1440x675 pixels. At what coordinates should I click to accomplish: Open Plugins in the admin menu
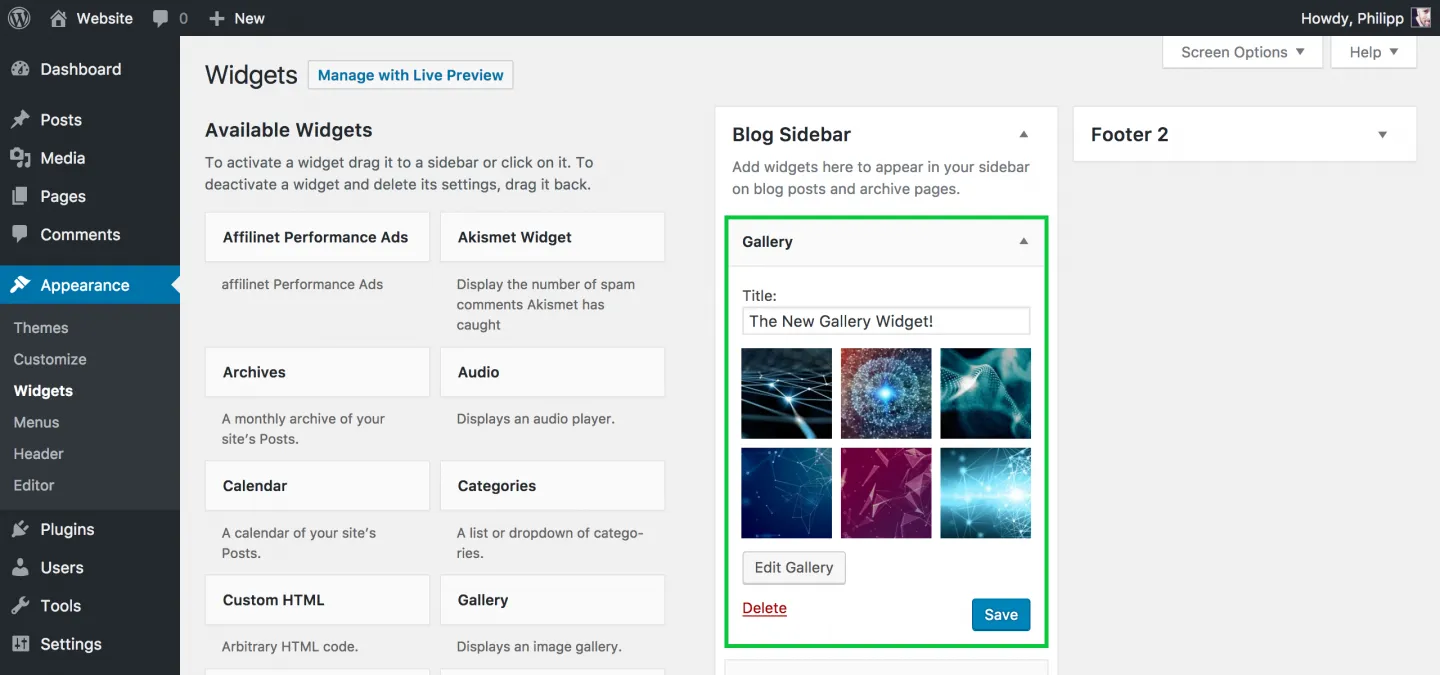90,529
